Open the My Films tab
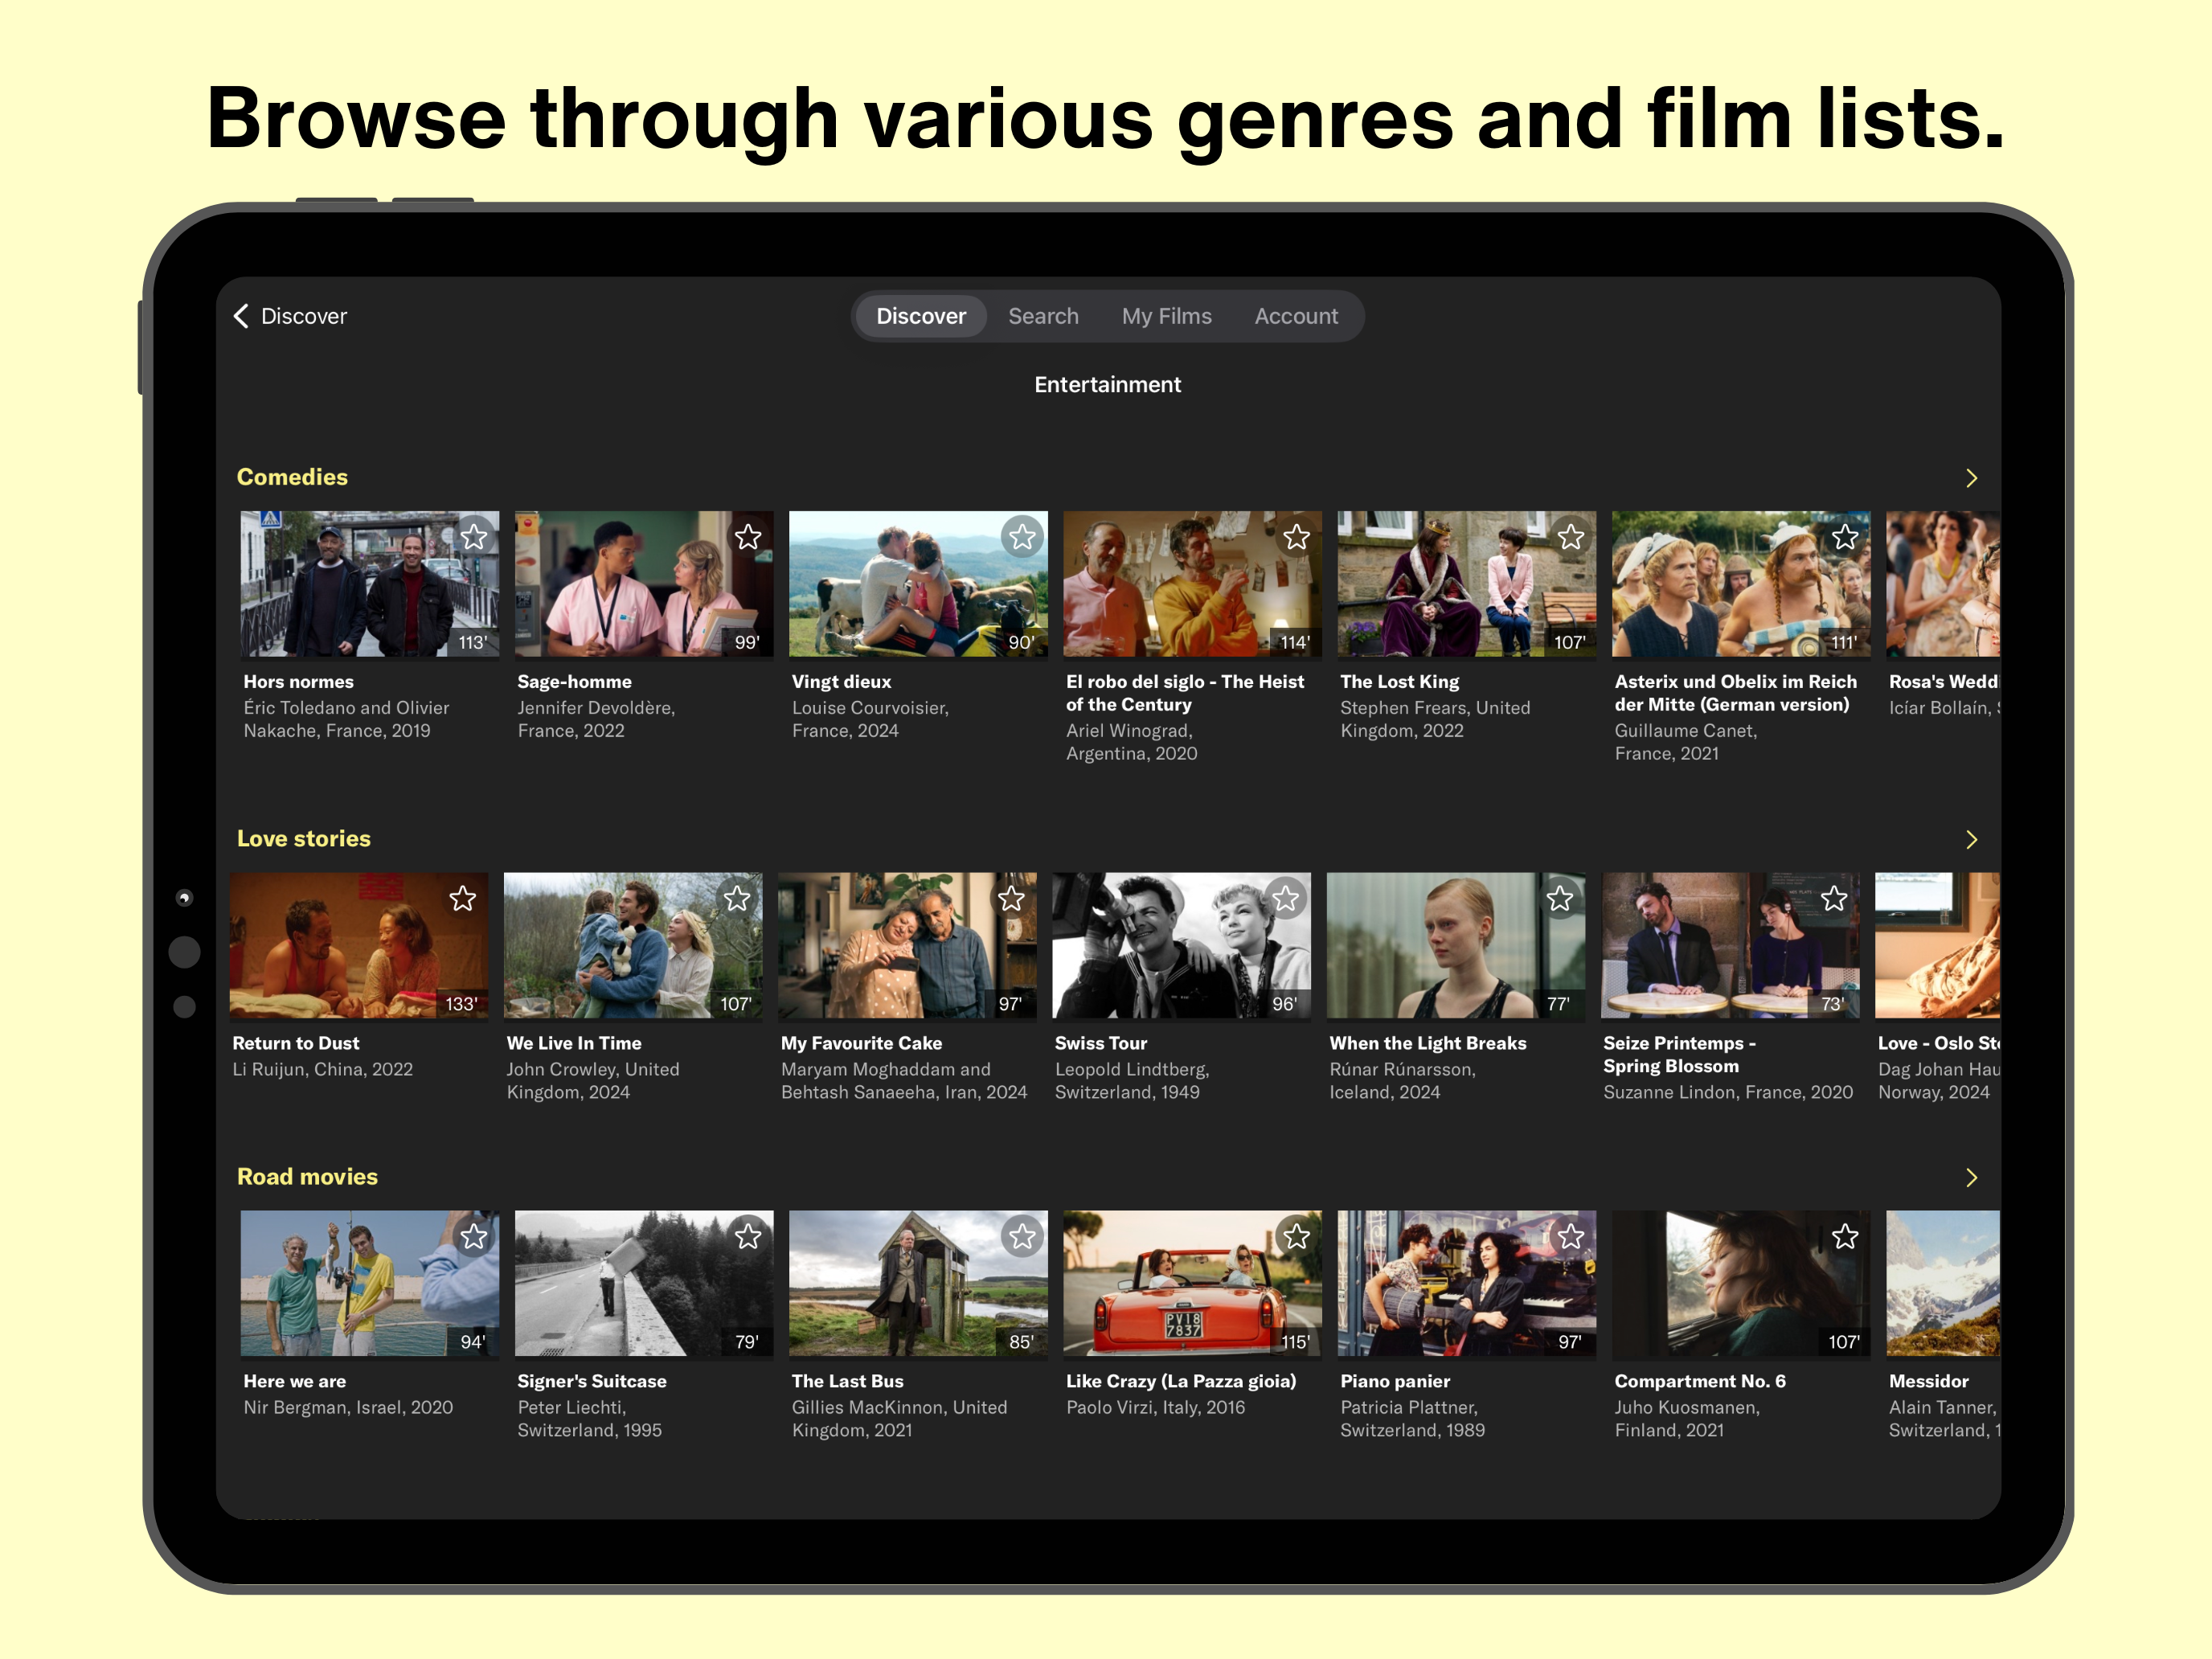 pyautogui.click(x=1166, y=316)
